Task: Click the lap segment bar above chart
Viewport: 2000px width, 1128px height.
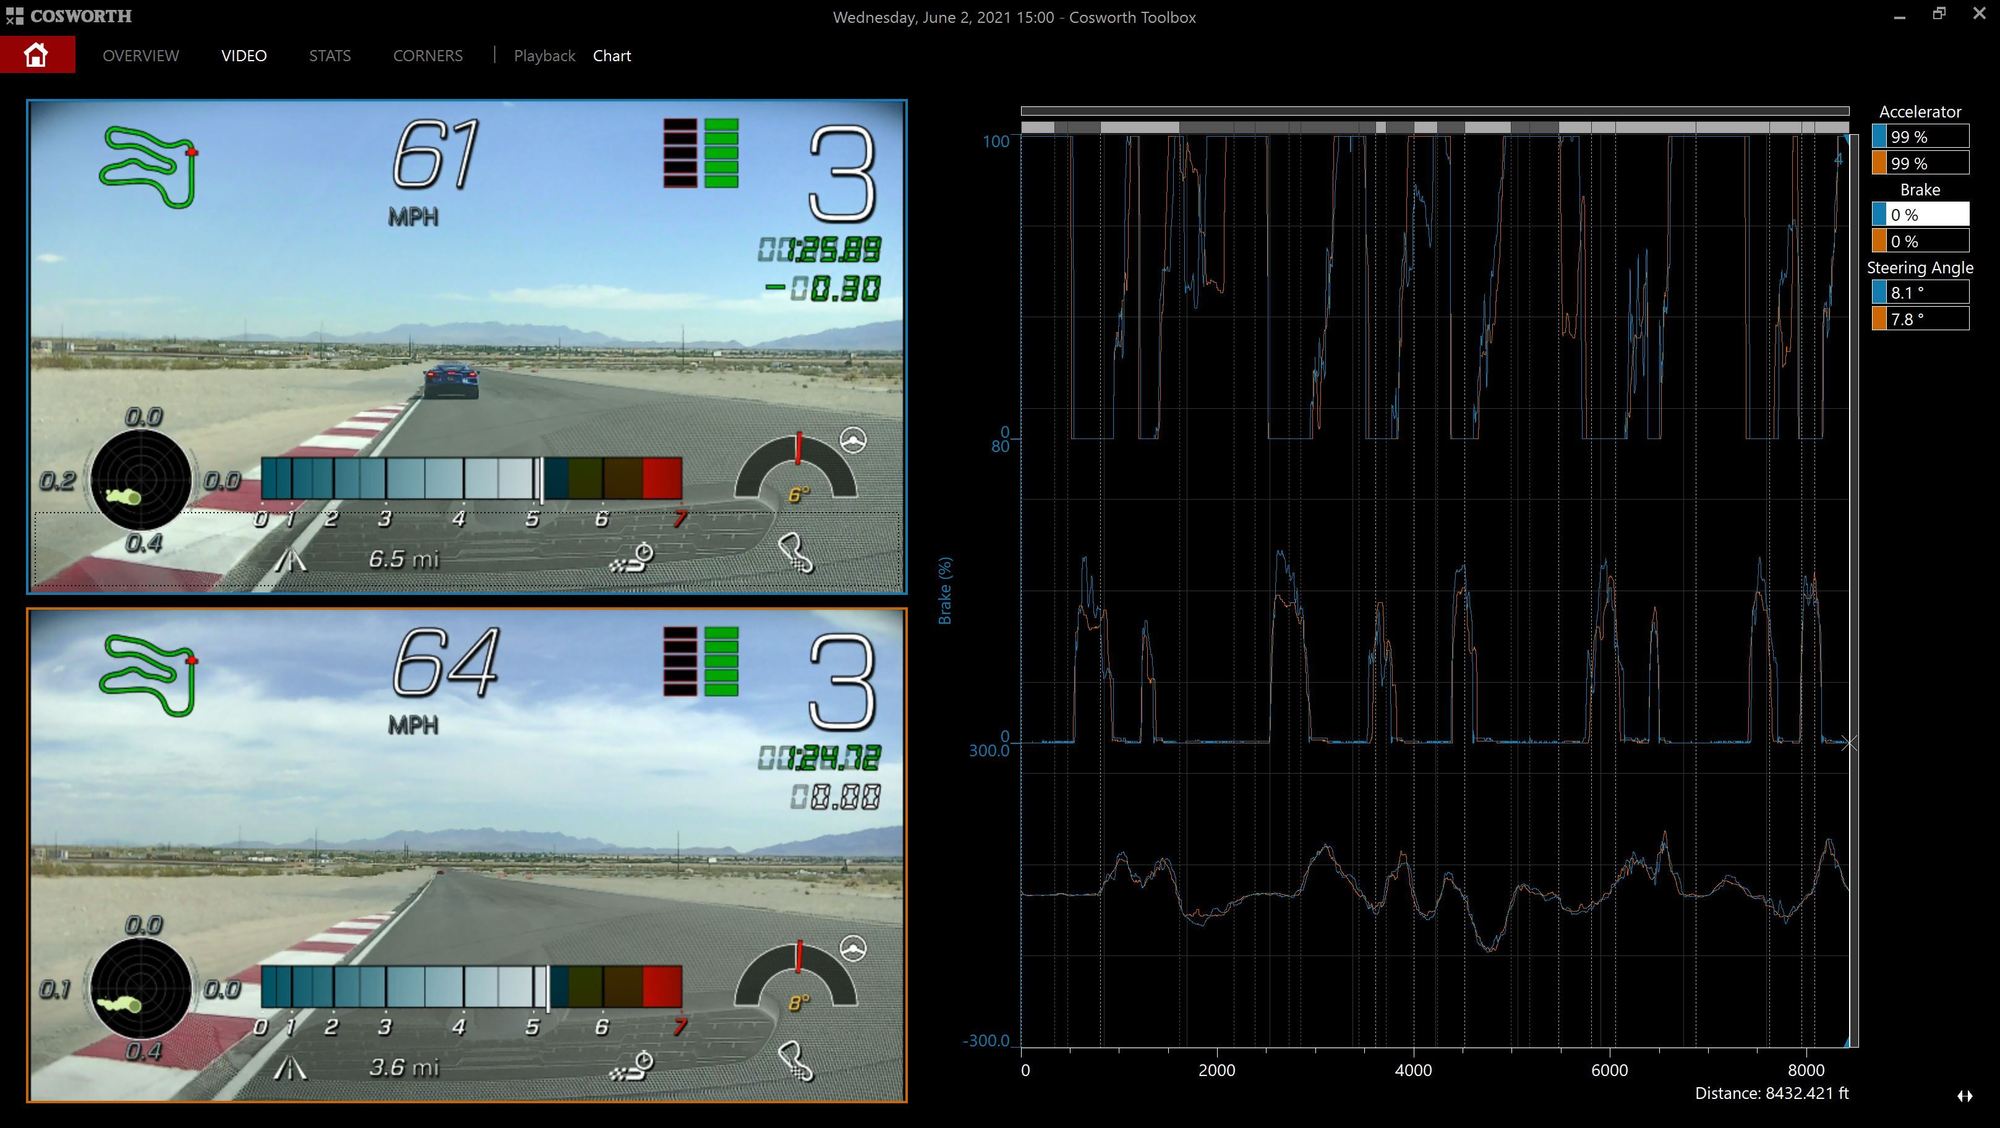Action: pos(1435,127)
